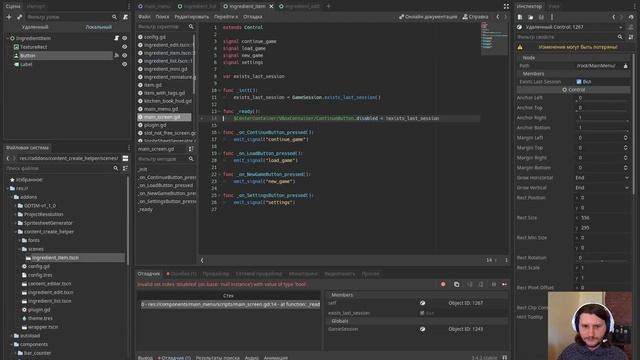Toggle exists_last_session checkbox in debugger

click(422, 313)
